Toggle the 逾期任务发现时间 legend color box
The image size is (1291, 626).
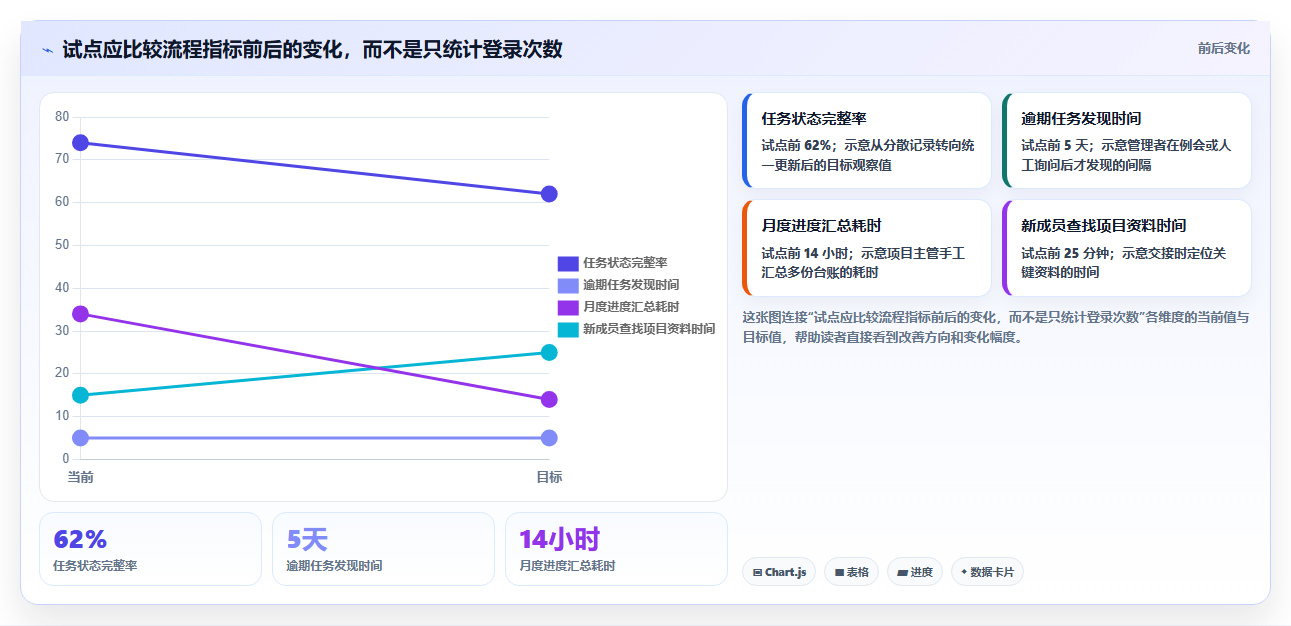tap(568, 285)
